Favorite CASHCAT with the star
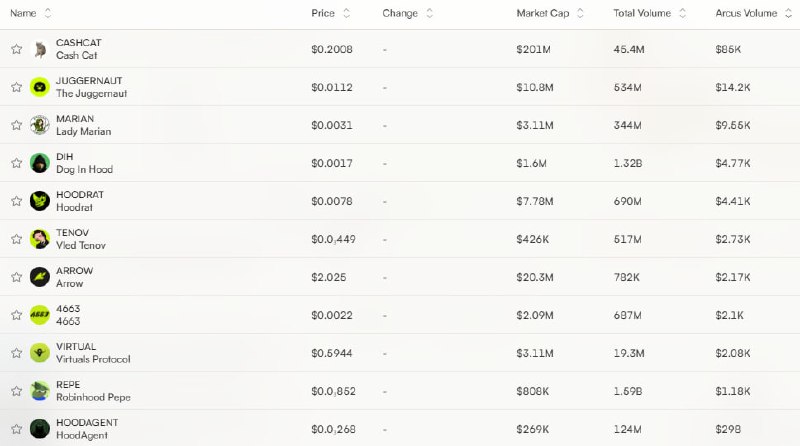The image size is (800, 446). pos(17,49)
